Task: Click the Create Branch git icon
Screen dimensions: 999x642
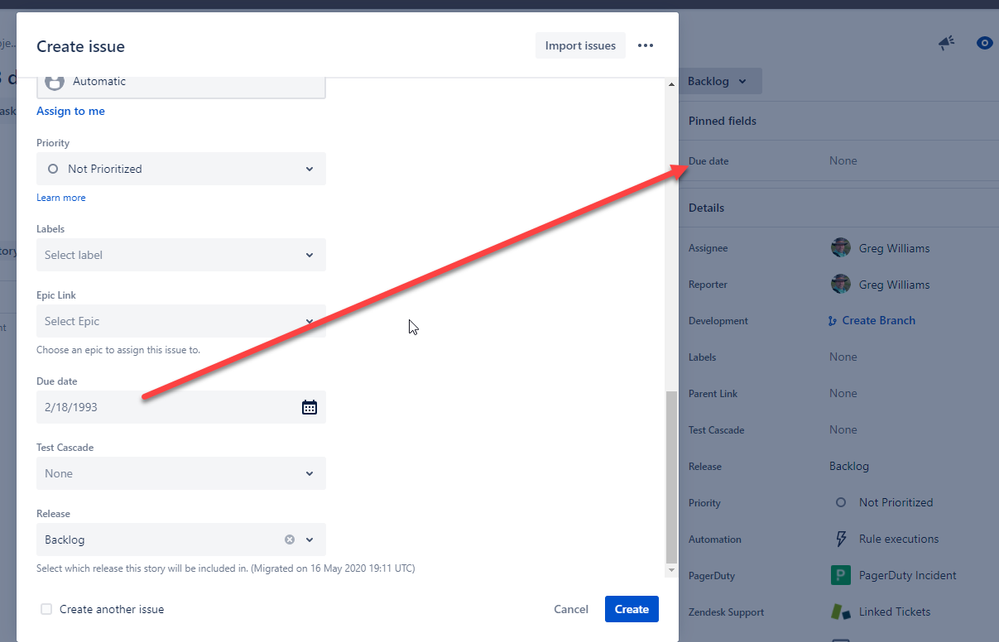Action: pos(832,321)
